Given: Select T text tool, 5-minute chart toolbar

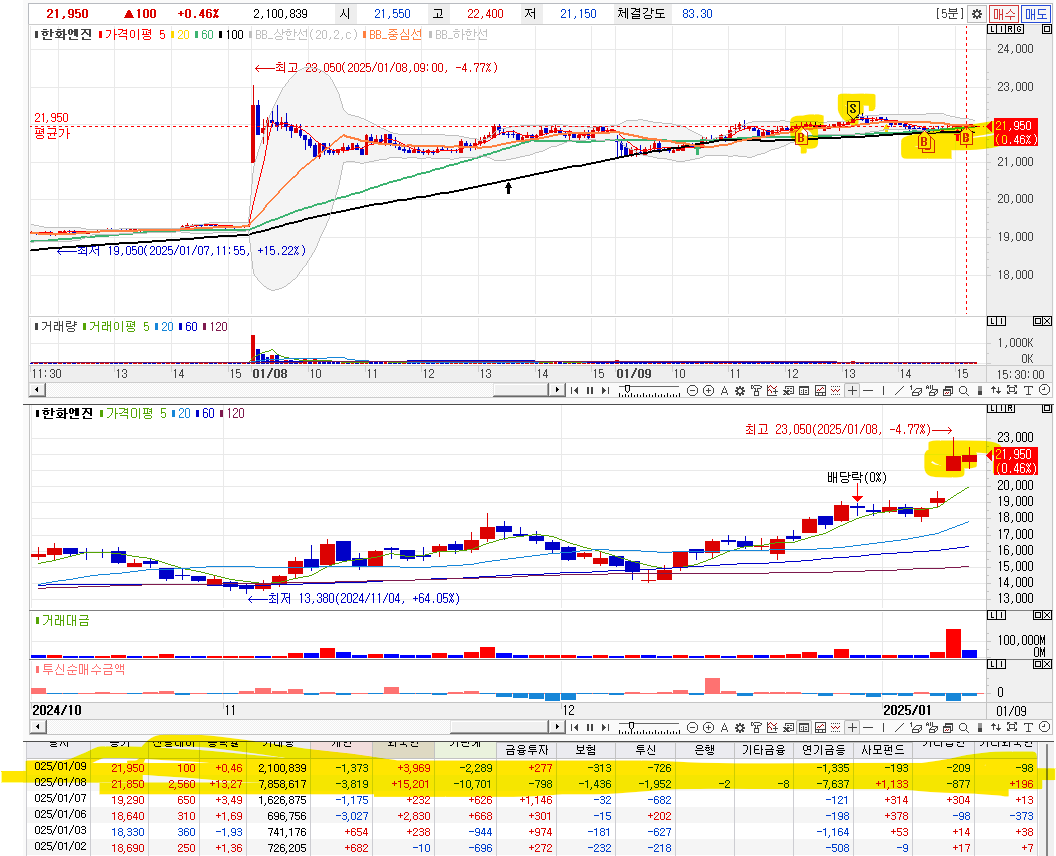Looking at the screenshot, I should (1028, 391).
